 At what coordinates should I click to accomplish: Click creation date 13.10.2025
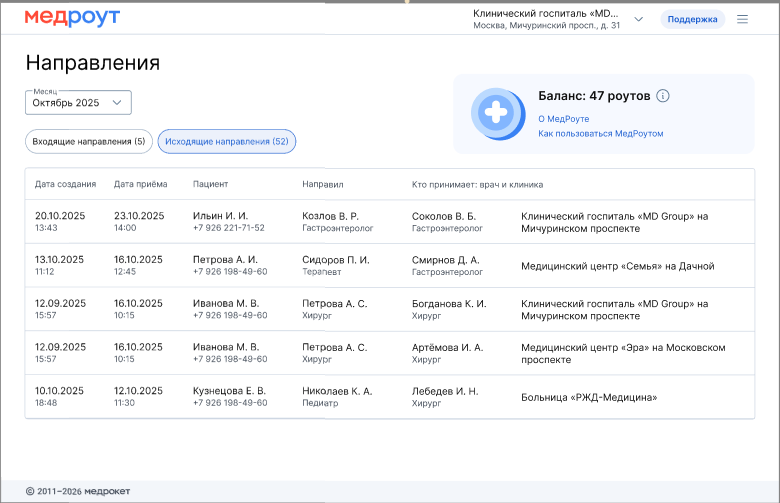(x=59, y=260)
